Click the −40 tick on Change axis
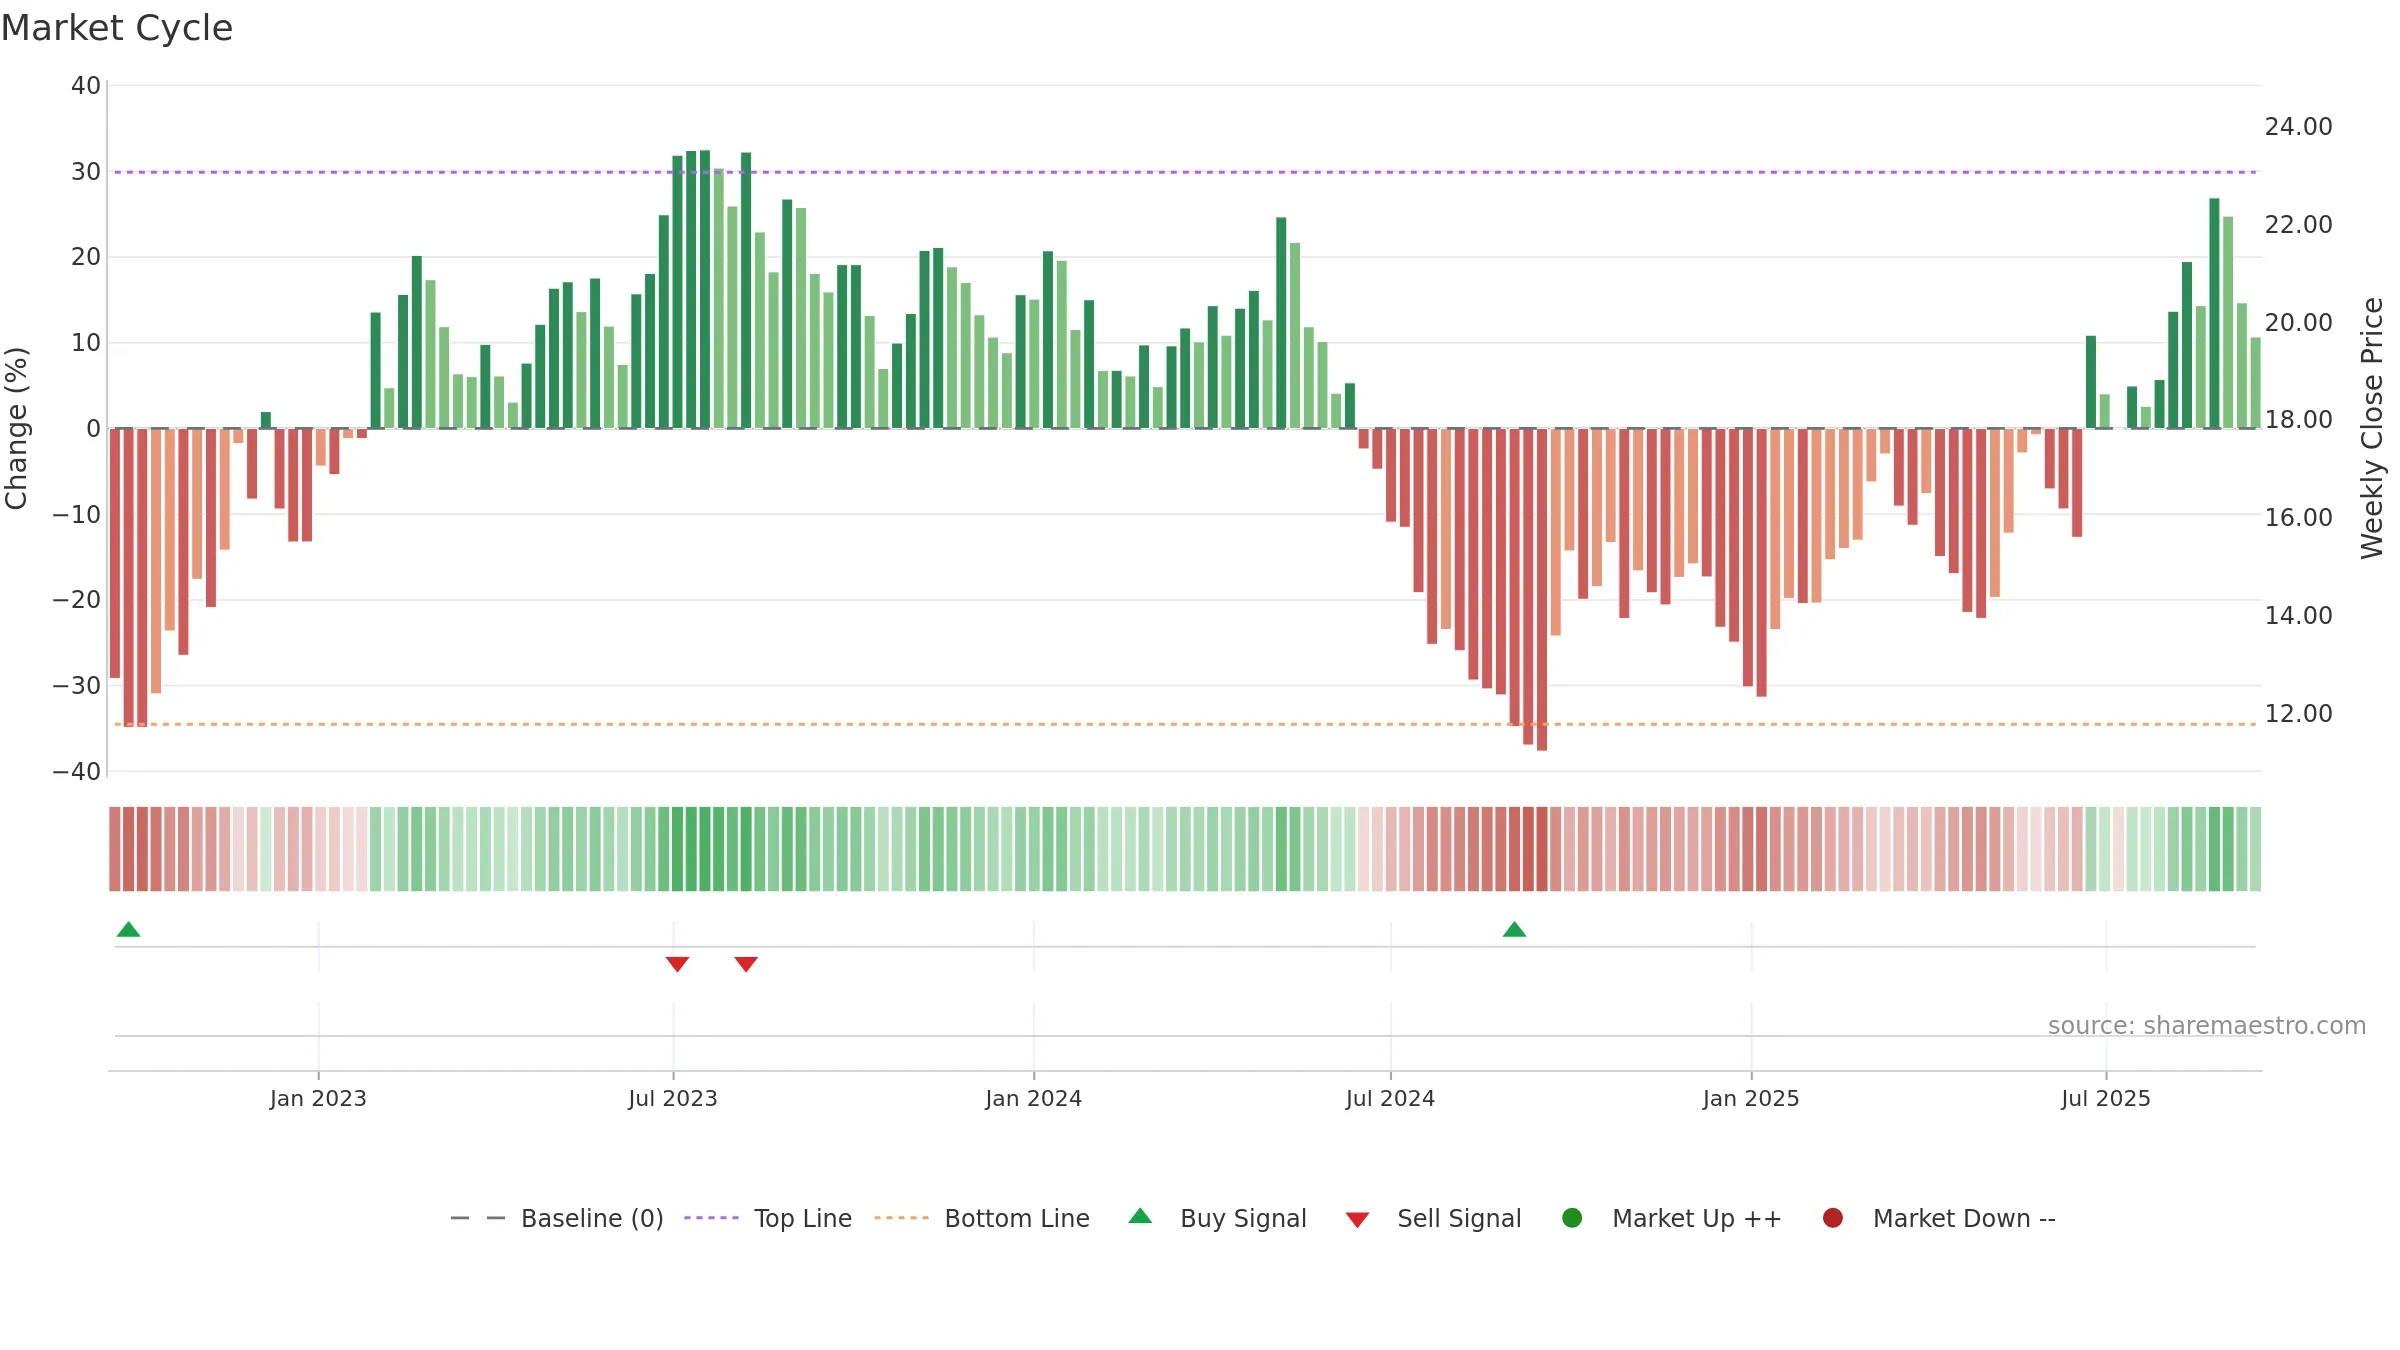This screenshot has height=1350, width=2400. (77, 772)
